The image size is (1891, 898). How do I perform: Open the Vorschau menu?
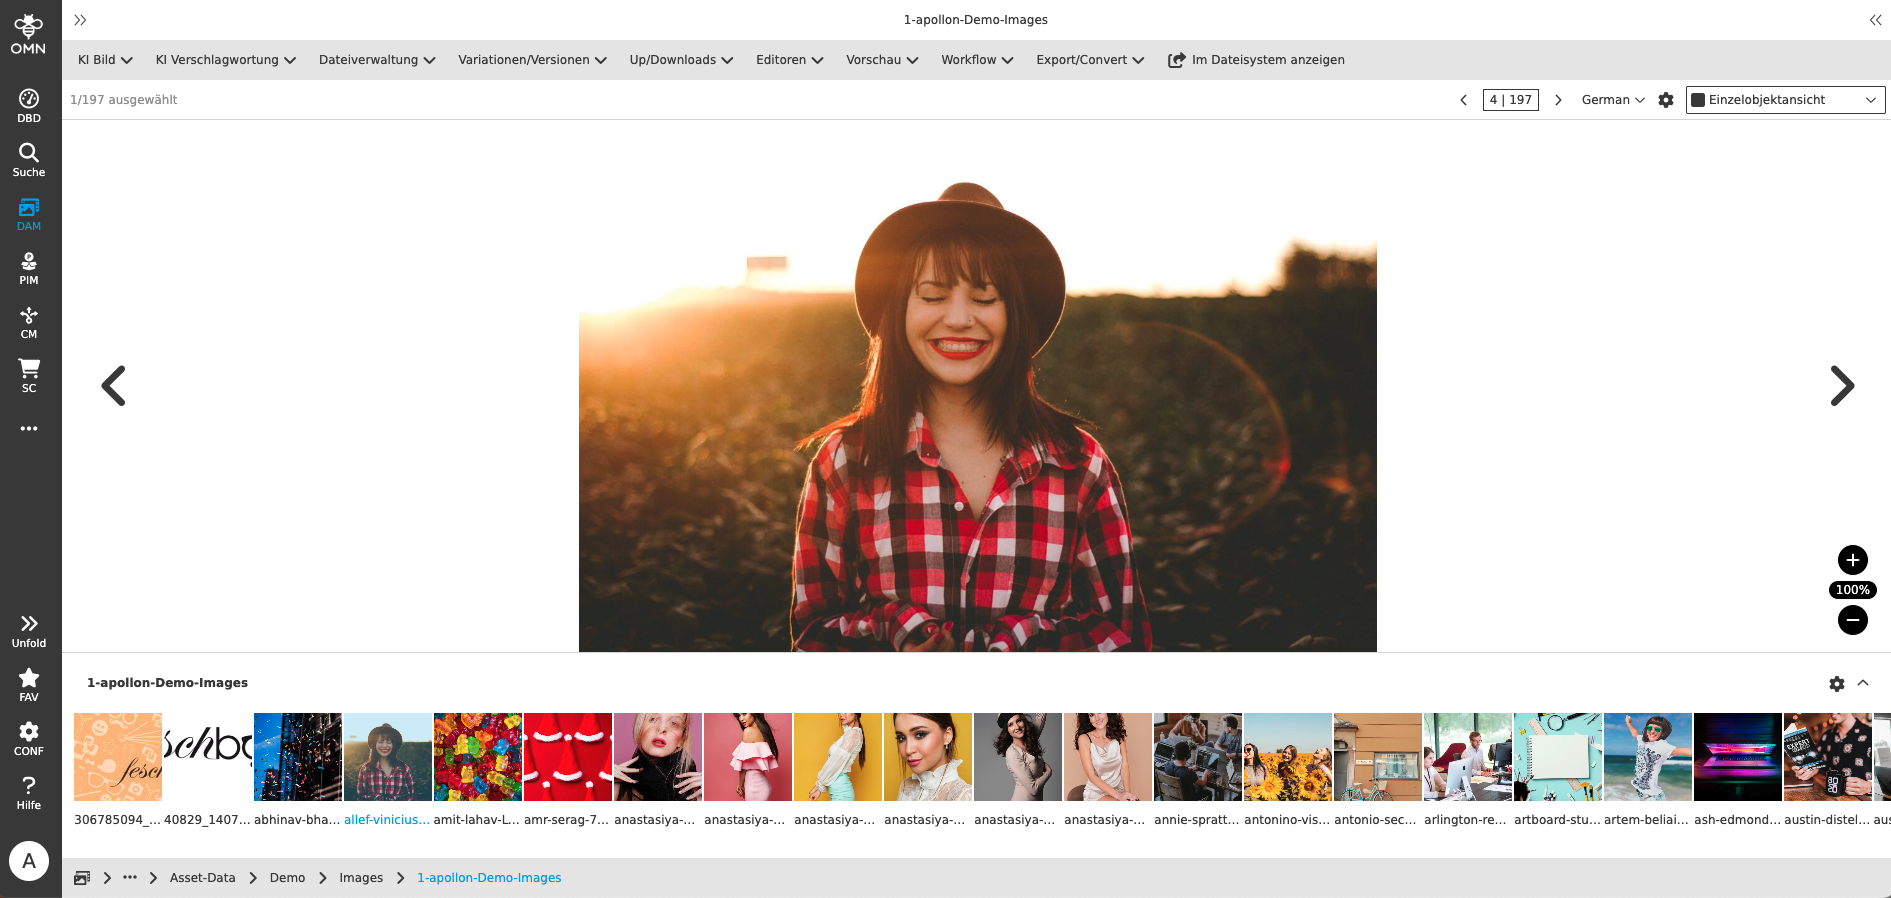(x=882, y=60)
